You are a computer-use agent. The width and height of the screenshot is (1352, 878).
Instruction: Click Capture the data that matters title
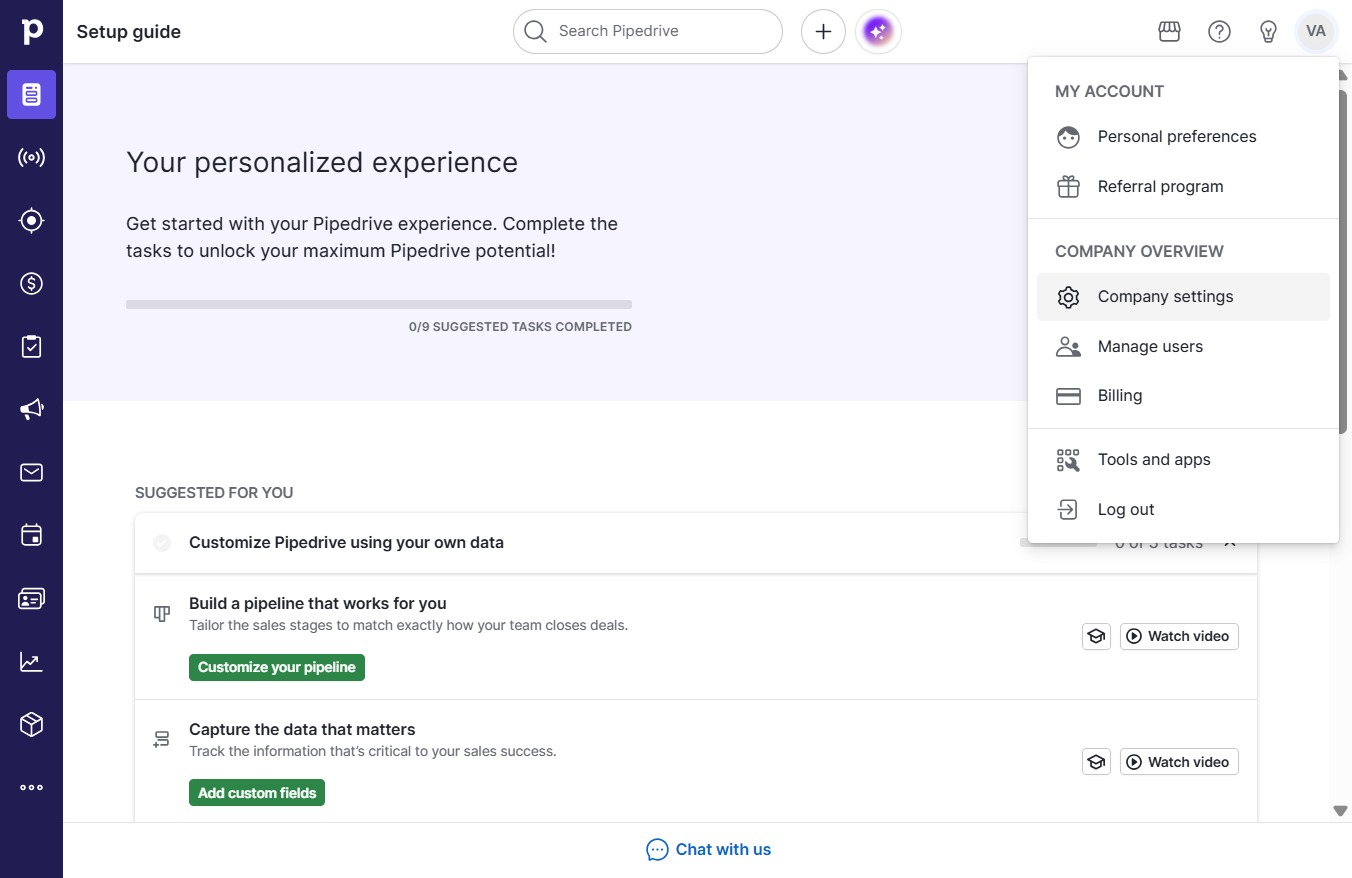click(x=302, y=730)
